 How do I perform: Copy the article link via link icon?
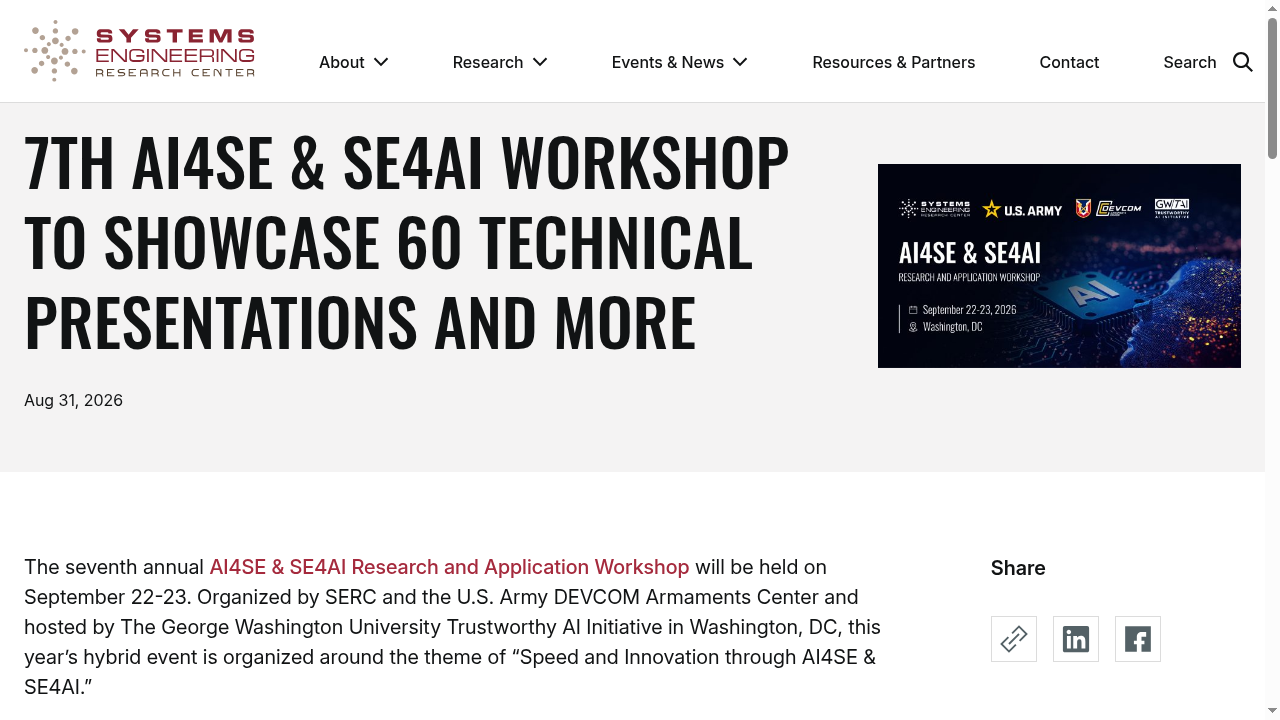coord(1014,639)
